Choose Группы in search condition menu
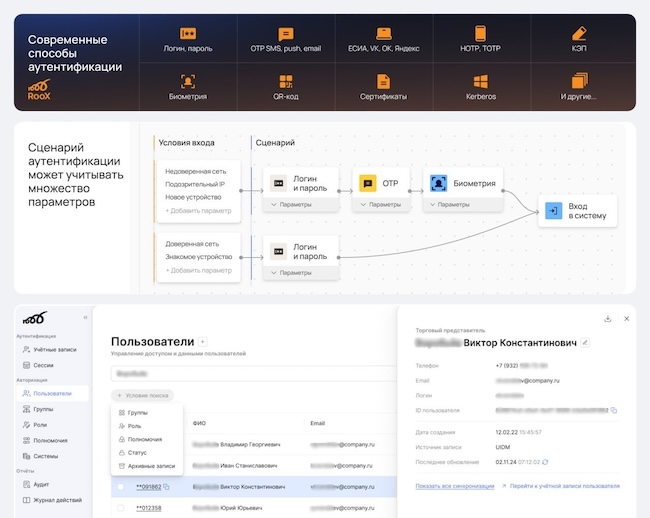The image size is (650, 518). 147,413
